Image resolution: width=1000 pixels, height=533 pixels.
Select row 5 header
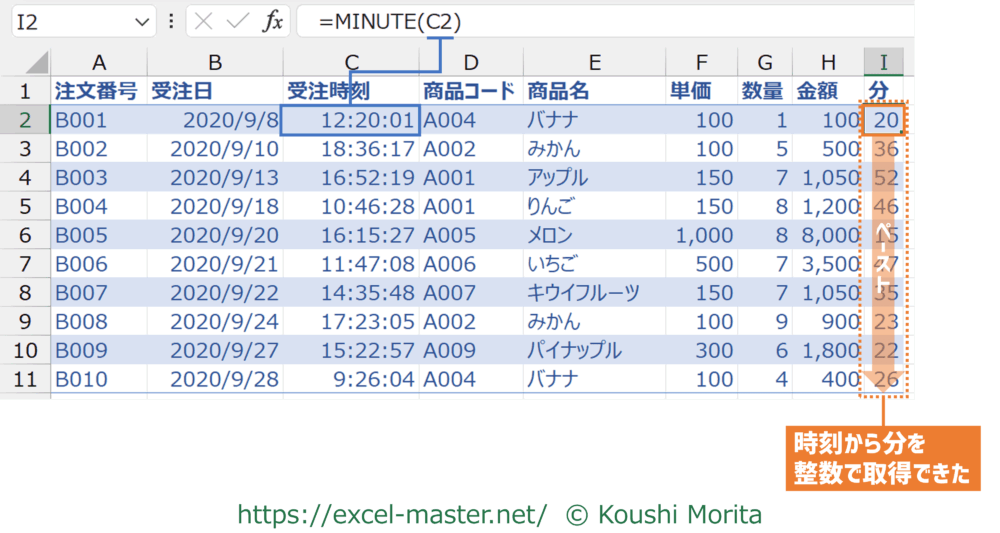pyautogui.click(x=25, y=207)
